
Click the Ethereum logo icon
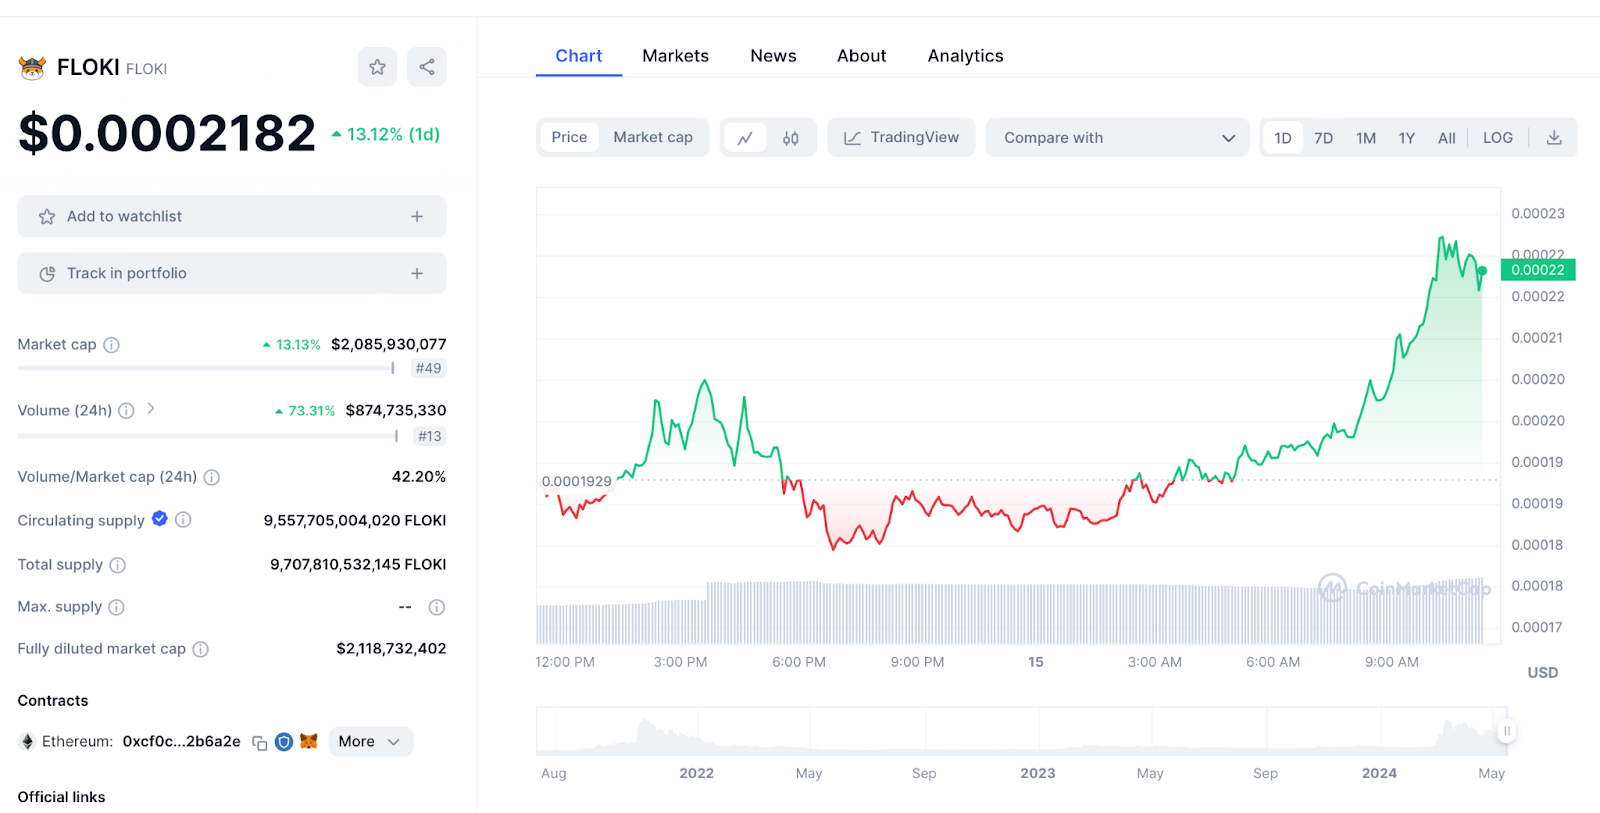[28, 742]
